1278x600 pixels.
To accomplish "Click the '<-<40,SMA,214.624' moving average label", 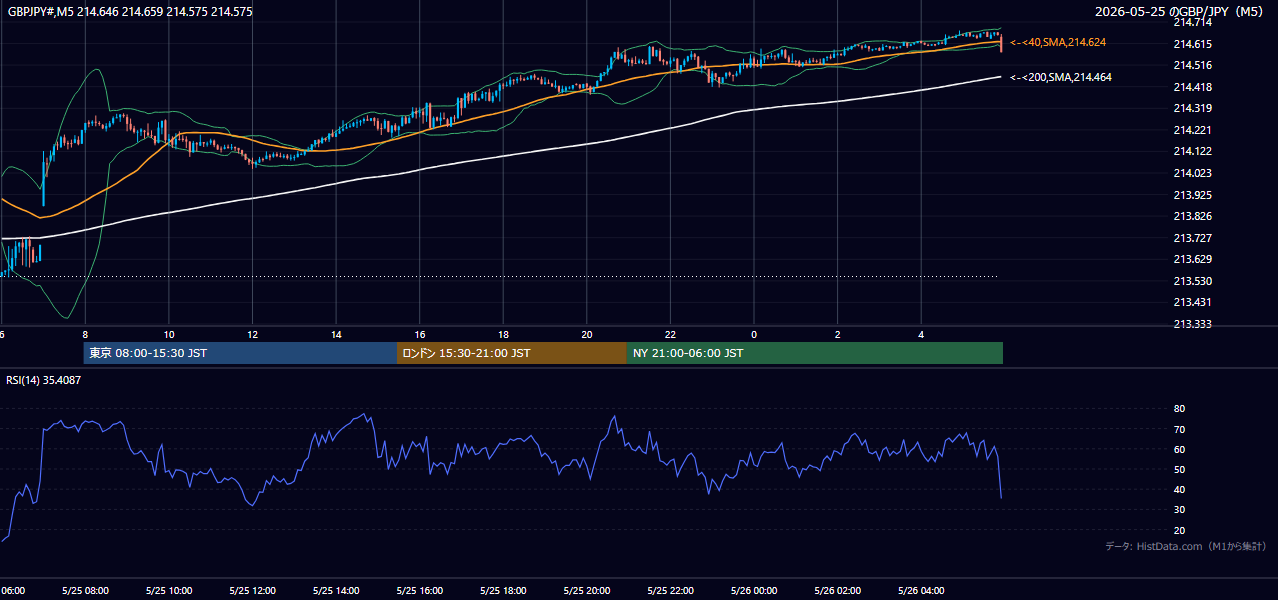I will tap(1058, 43).
